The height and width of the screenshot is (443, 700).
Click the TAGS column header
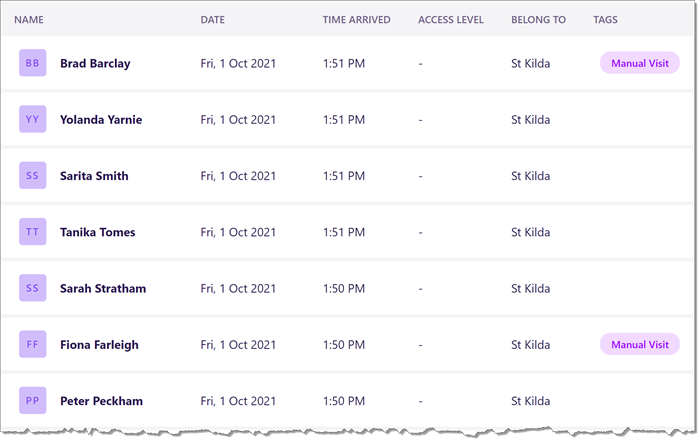coord(605,20)
